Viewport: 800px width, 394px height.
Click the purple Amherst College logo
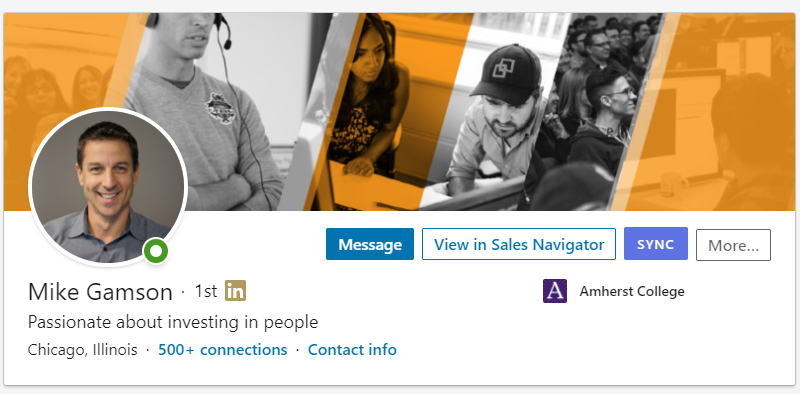point(555,291)
